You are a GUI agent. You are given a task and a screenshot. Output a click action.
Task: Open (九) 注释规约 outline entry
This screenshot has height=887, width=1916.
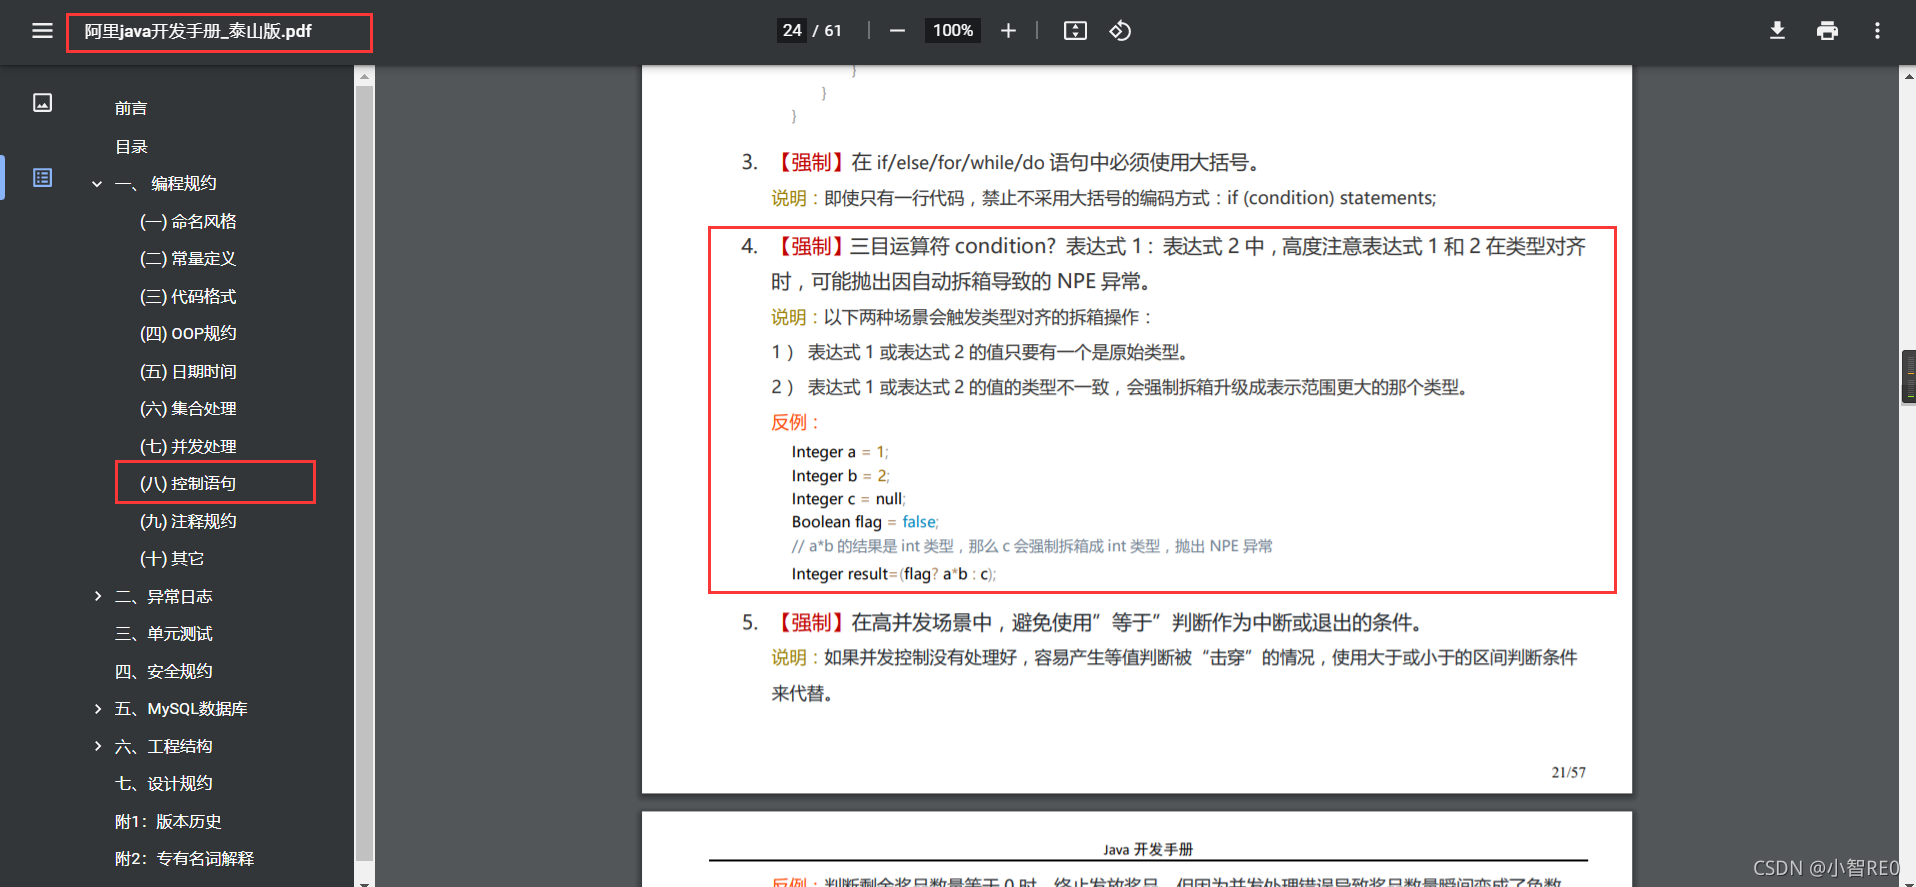pos(188,521)
